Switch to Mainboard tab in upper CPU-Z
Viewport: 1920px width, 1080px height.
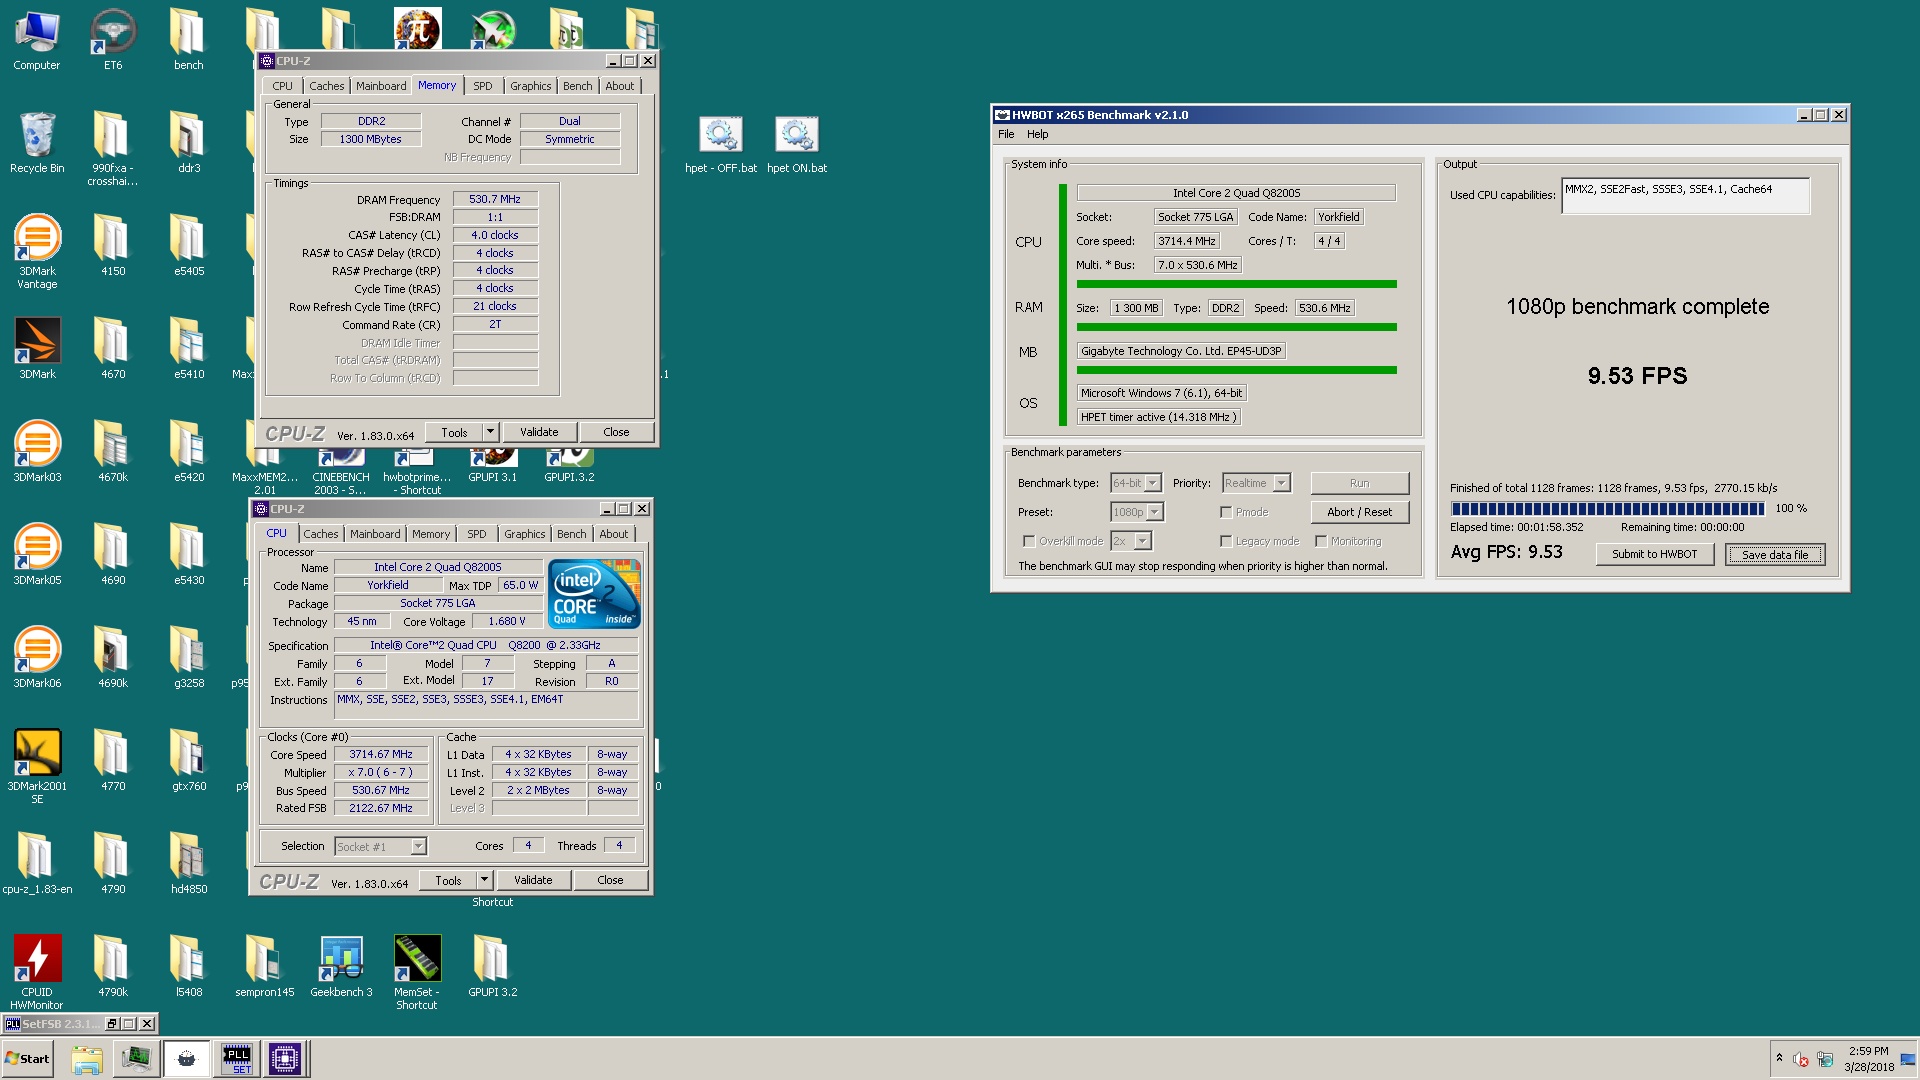click(381, 86)
